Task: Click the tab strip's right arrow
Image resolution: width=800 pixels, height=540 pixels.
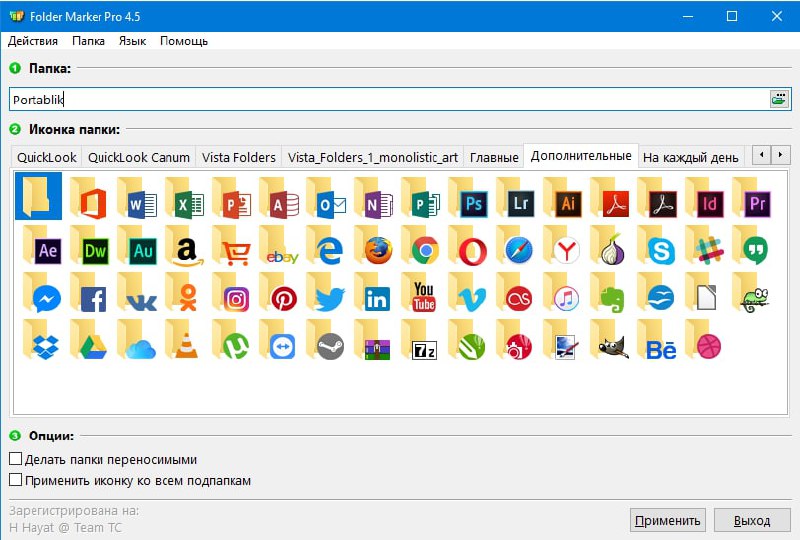Action: [780, 154]
